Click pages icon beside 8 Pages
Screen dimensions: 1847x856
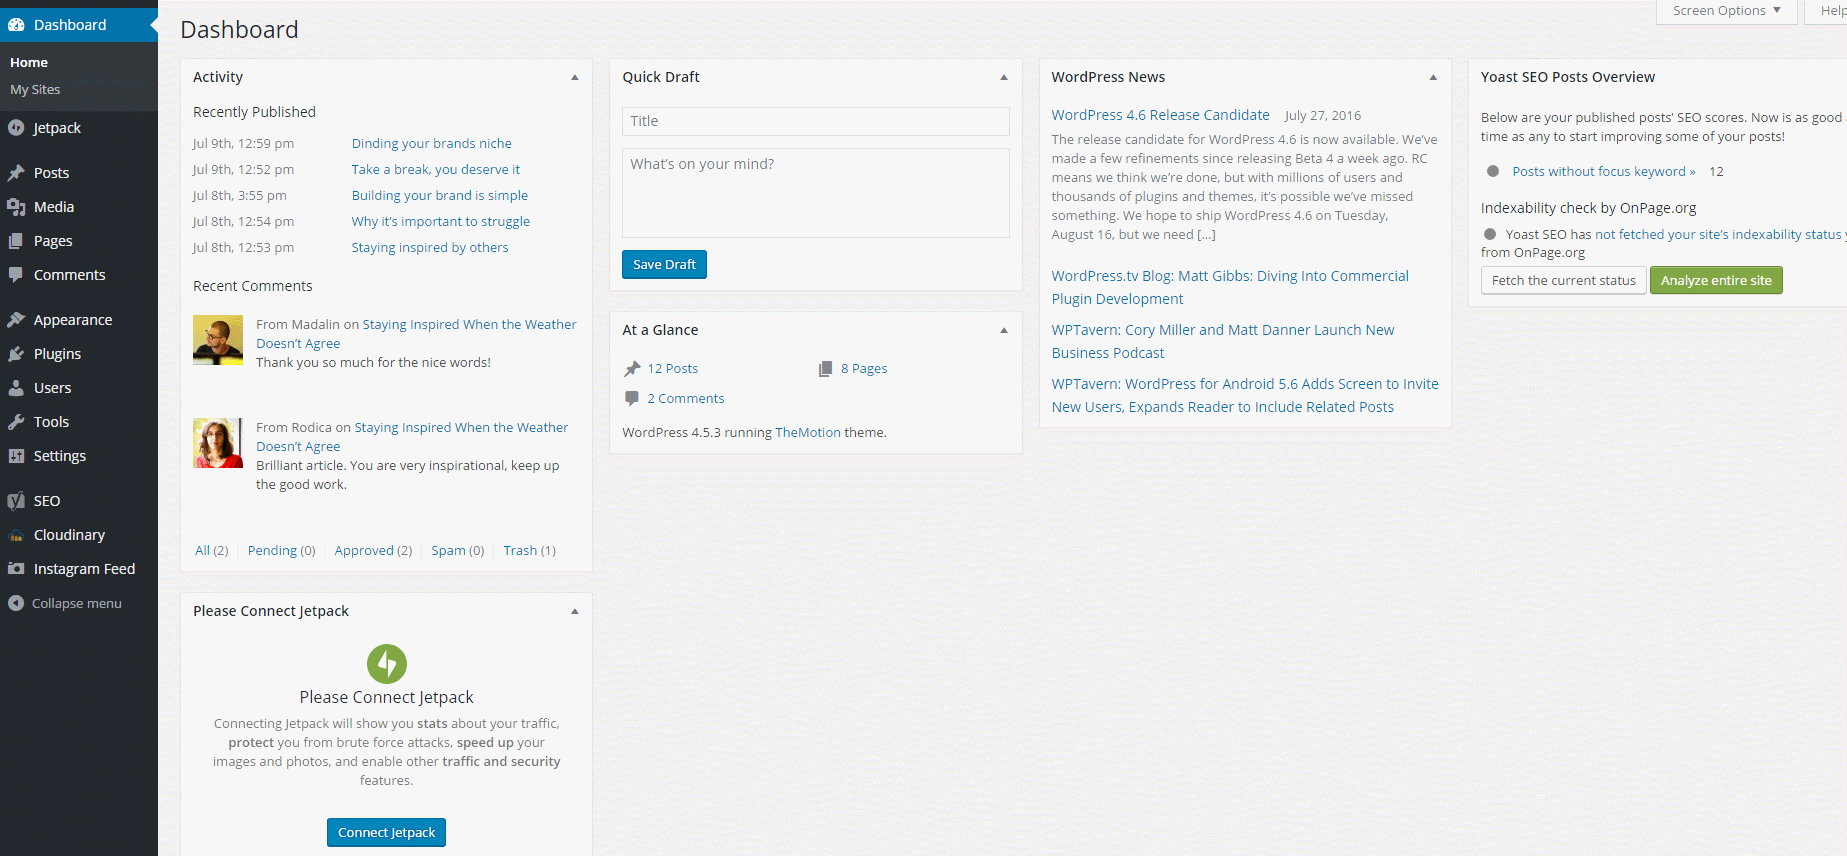tap(826, 369)
